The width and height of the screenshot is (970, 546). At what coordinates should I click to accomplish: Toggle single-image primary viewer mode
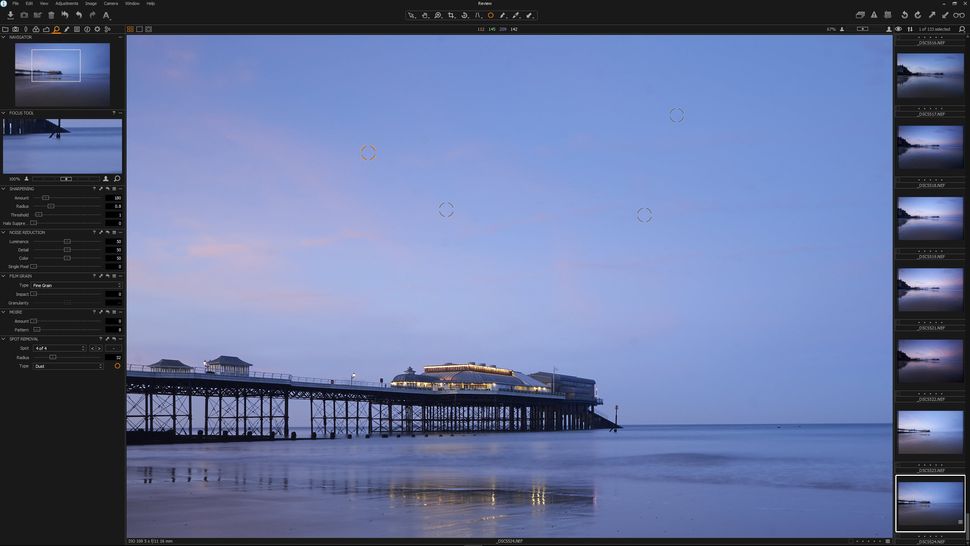pyautogui.click(x=139, y=29)
